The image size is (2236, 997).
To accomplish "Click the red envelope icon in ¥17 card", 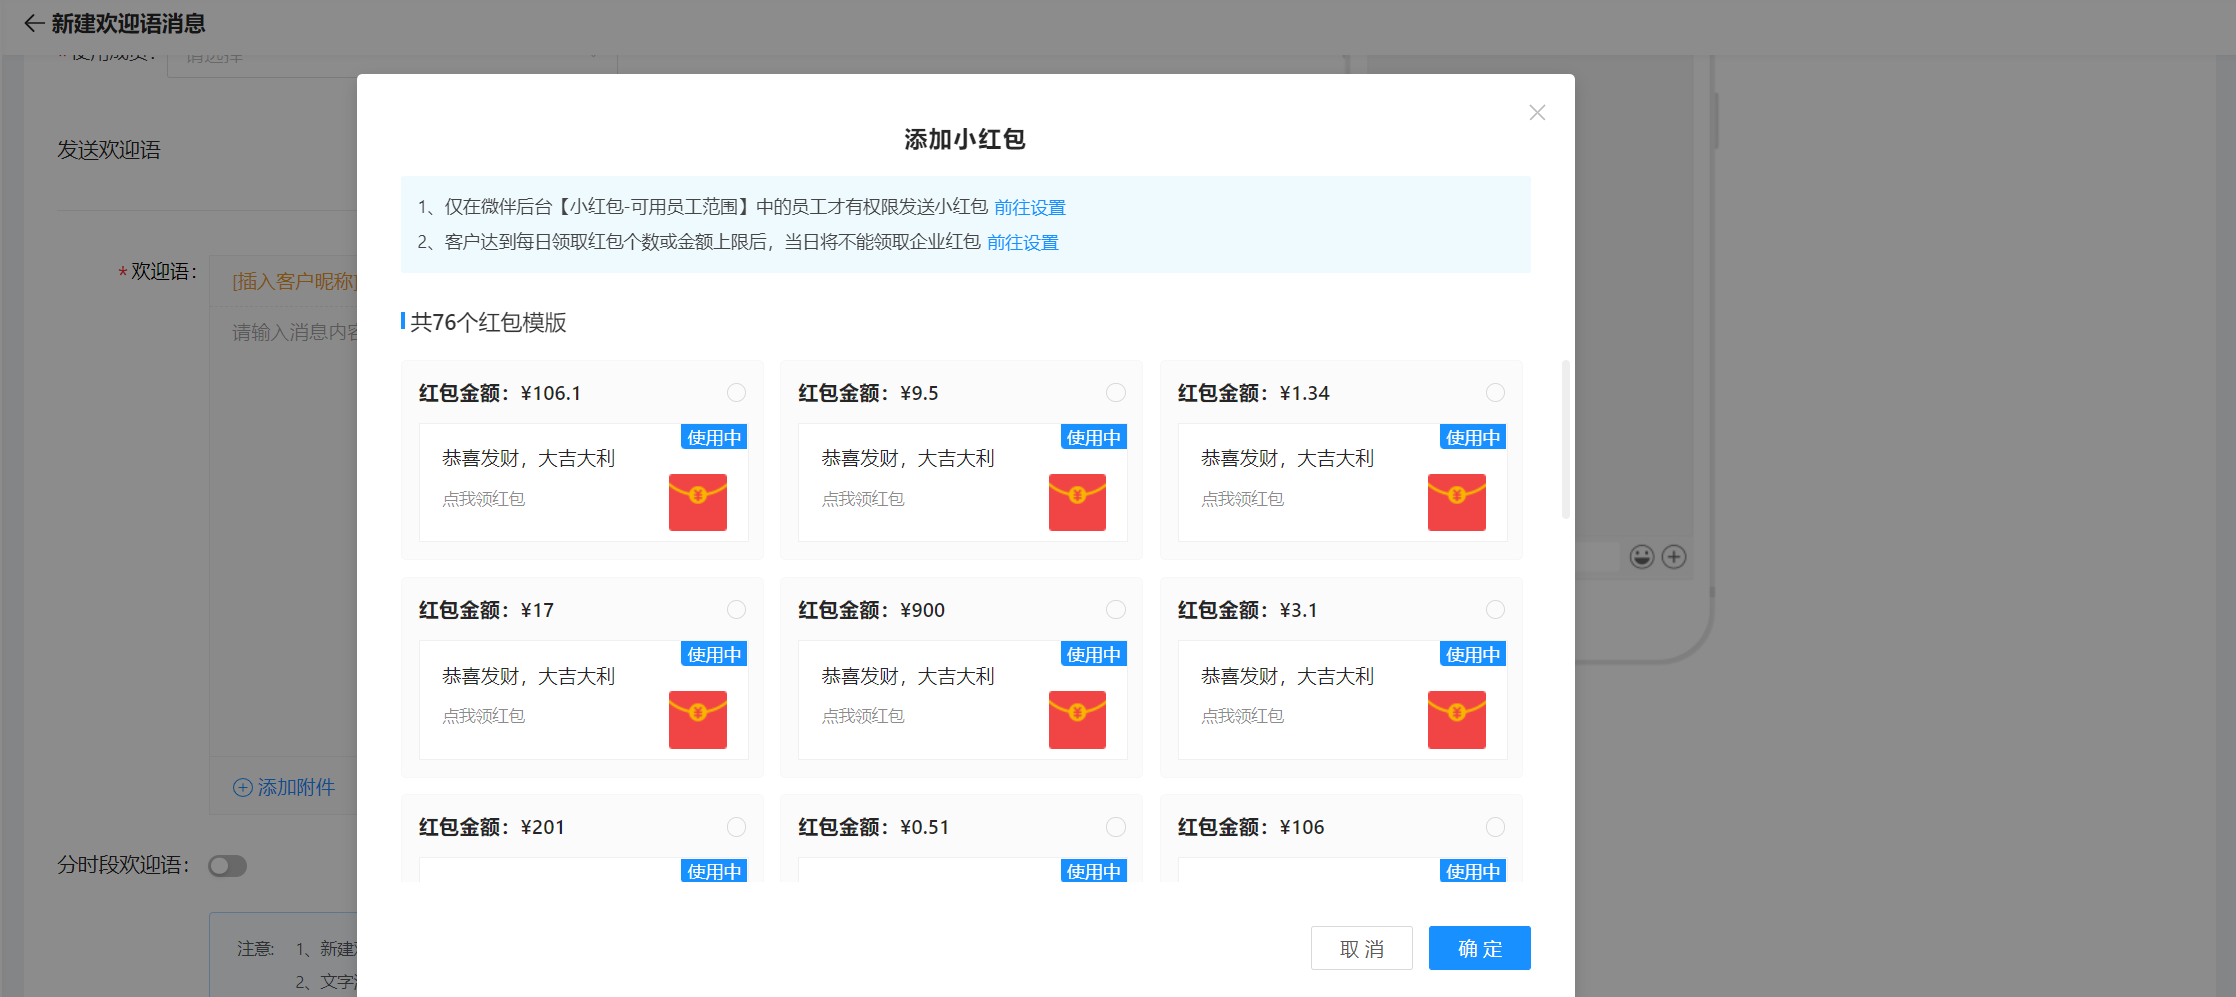I will (x=698, y=720).
